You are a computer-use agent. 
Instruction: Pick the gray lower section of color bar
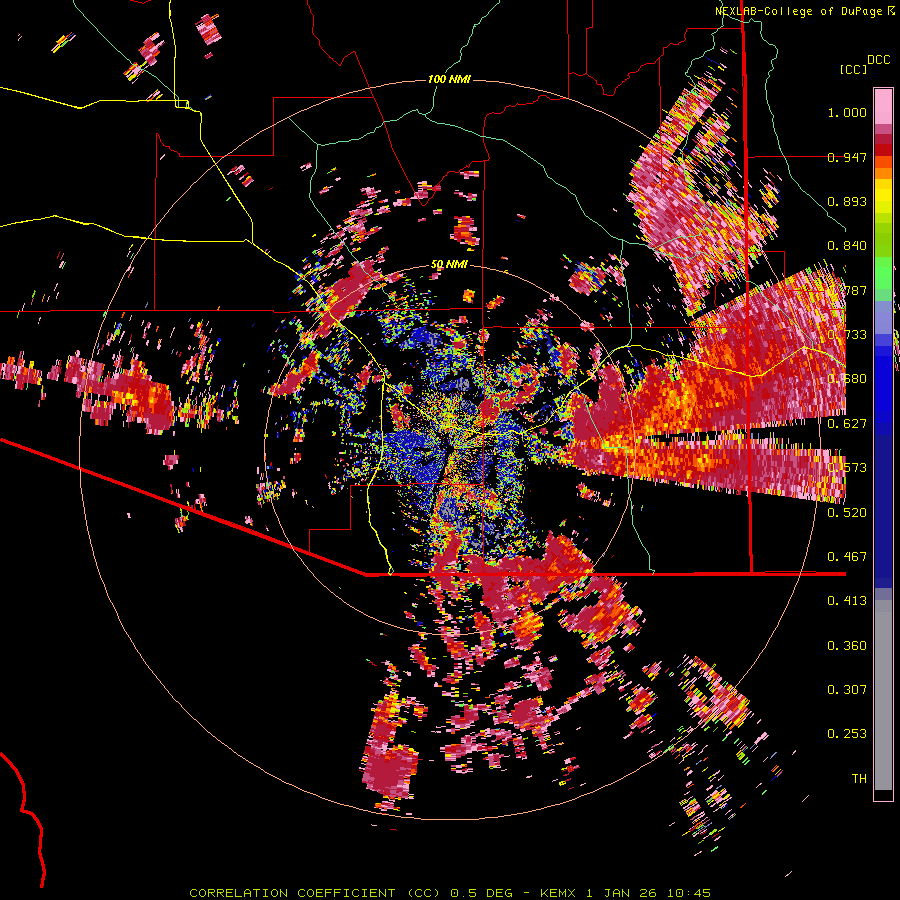883,695
